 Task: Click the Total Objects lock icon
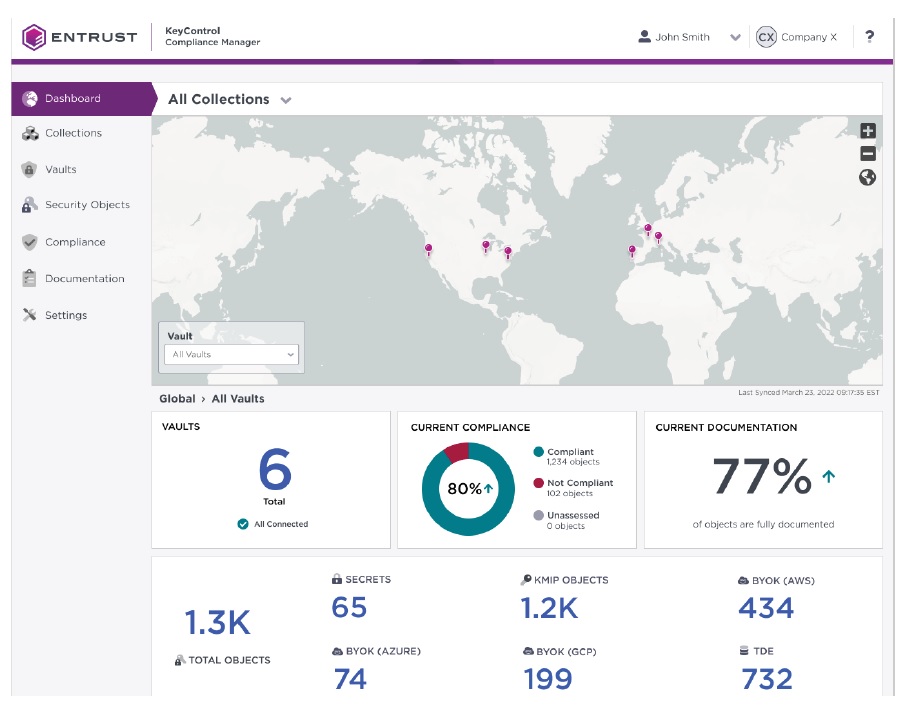(180, 660)
